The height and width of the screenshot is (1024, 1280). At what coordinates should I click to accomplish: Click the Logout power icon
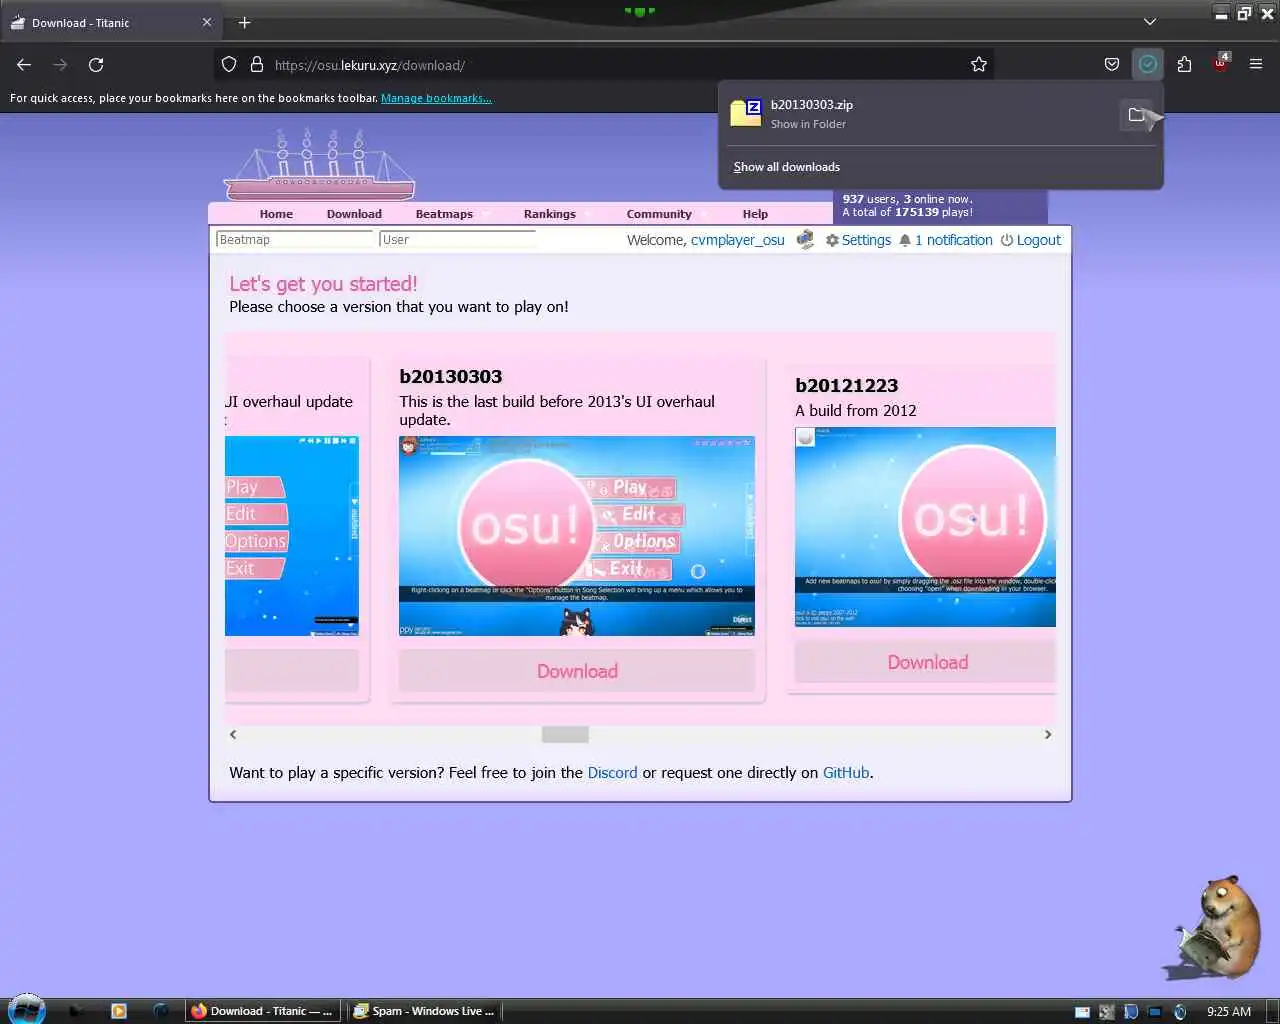click(1007, 240)
